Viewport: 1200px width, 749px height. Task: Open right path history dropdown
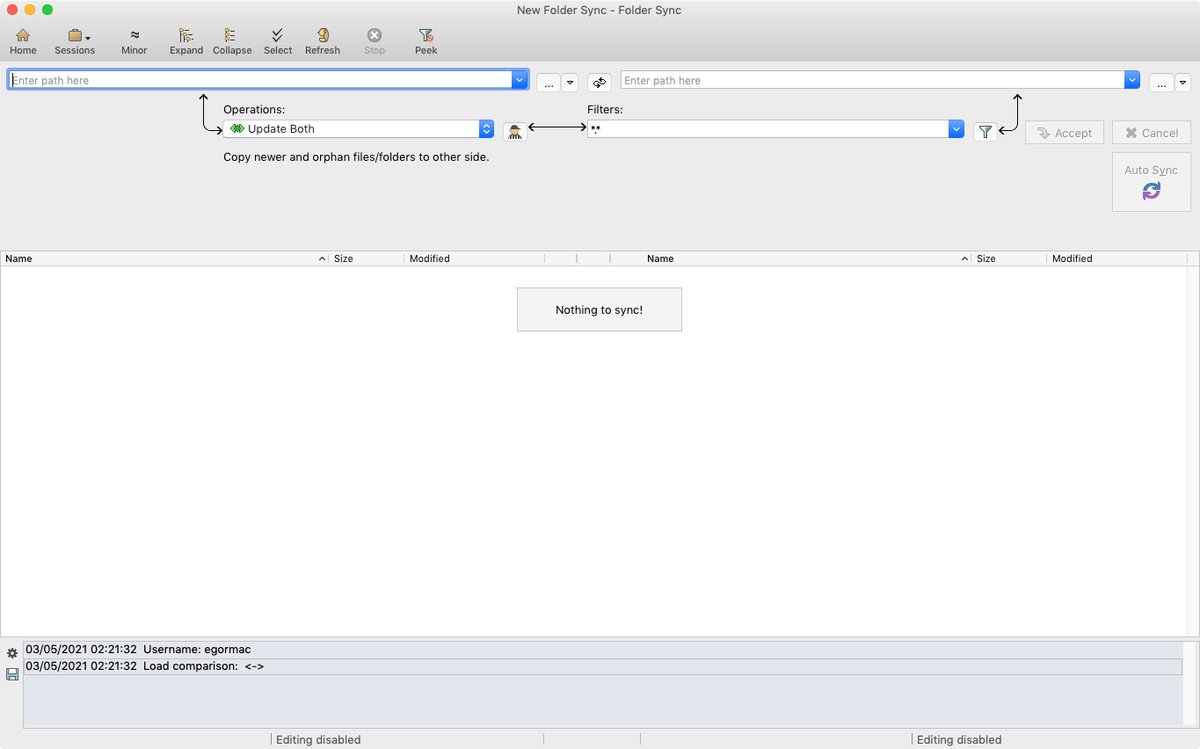(1131, 80)
